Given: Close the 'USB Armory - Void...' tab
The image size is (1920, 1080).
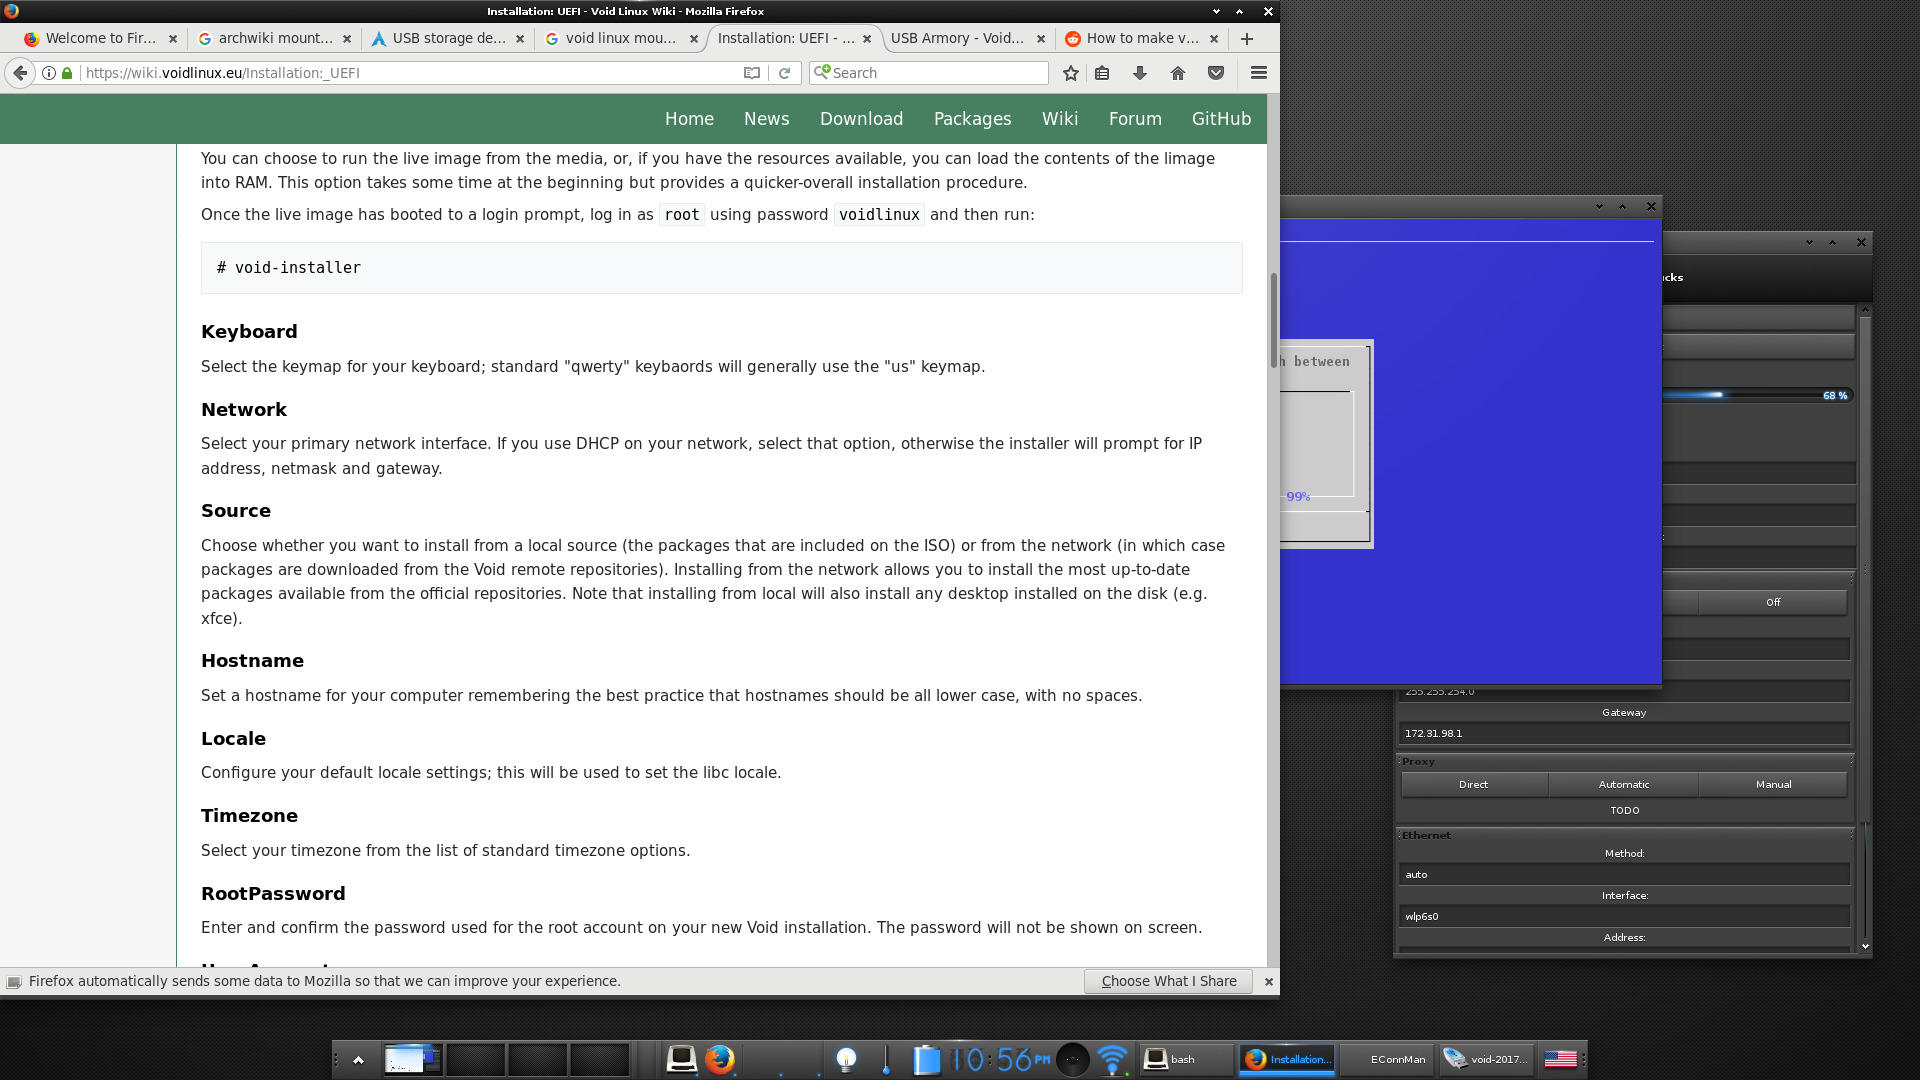Looking at the screenshot, I should point(1041,39).
